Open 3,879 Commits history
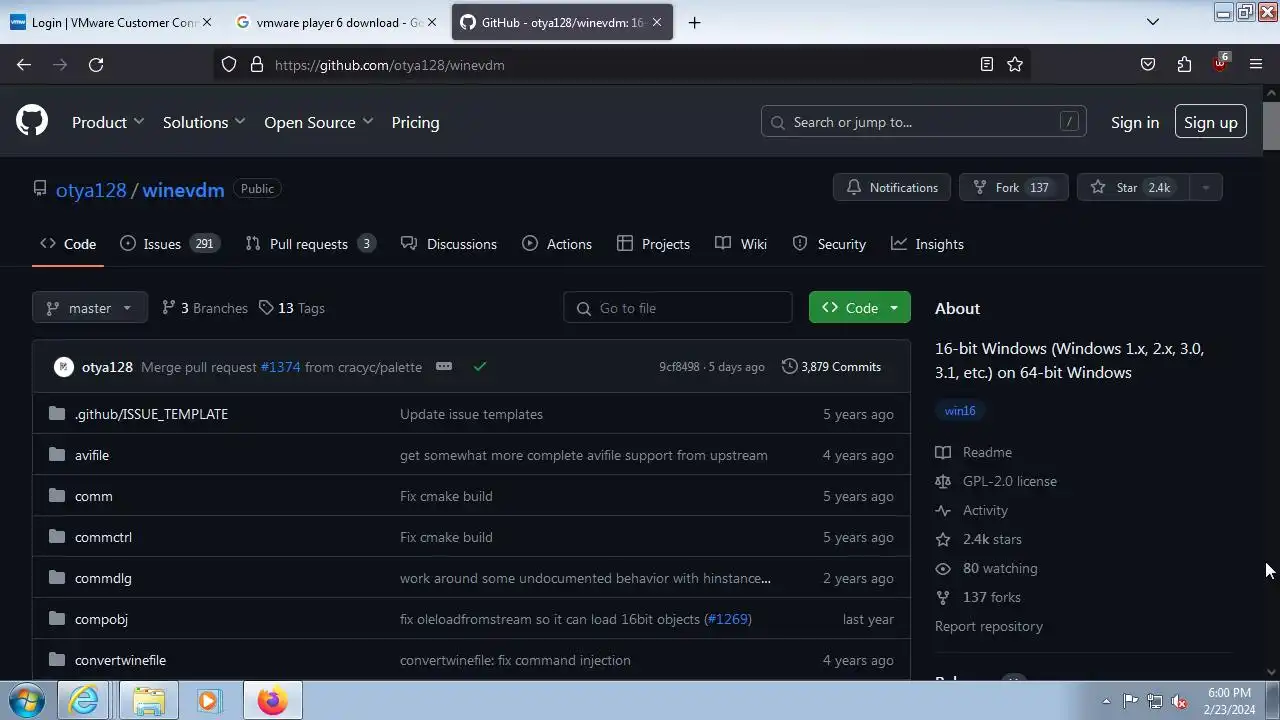This screenshot has width=1280, height=720. pyautogui.click(x=831, y=367)
